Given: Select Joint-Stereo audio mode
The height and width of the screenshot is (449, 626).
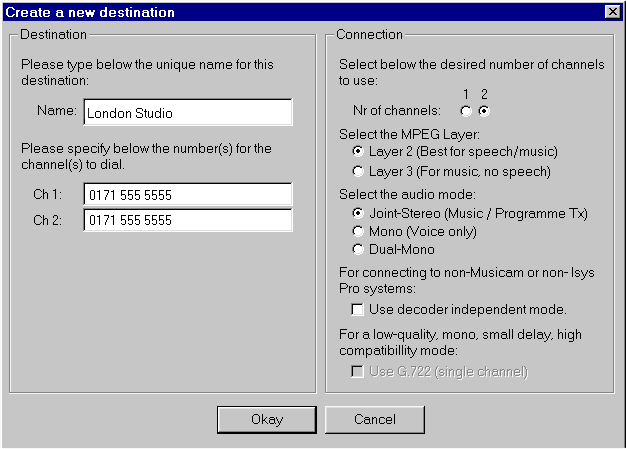Looking at the screenshot, I should click(x=358, y=213).
